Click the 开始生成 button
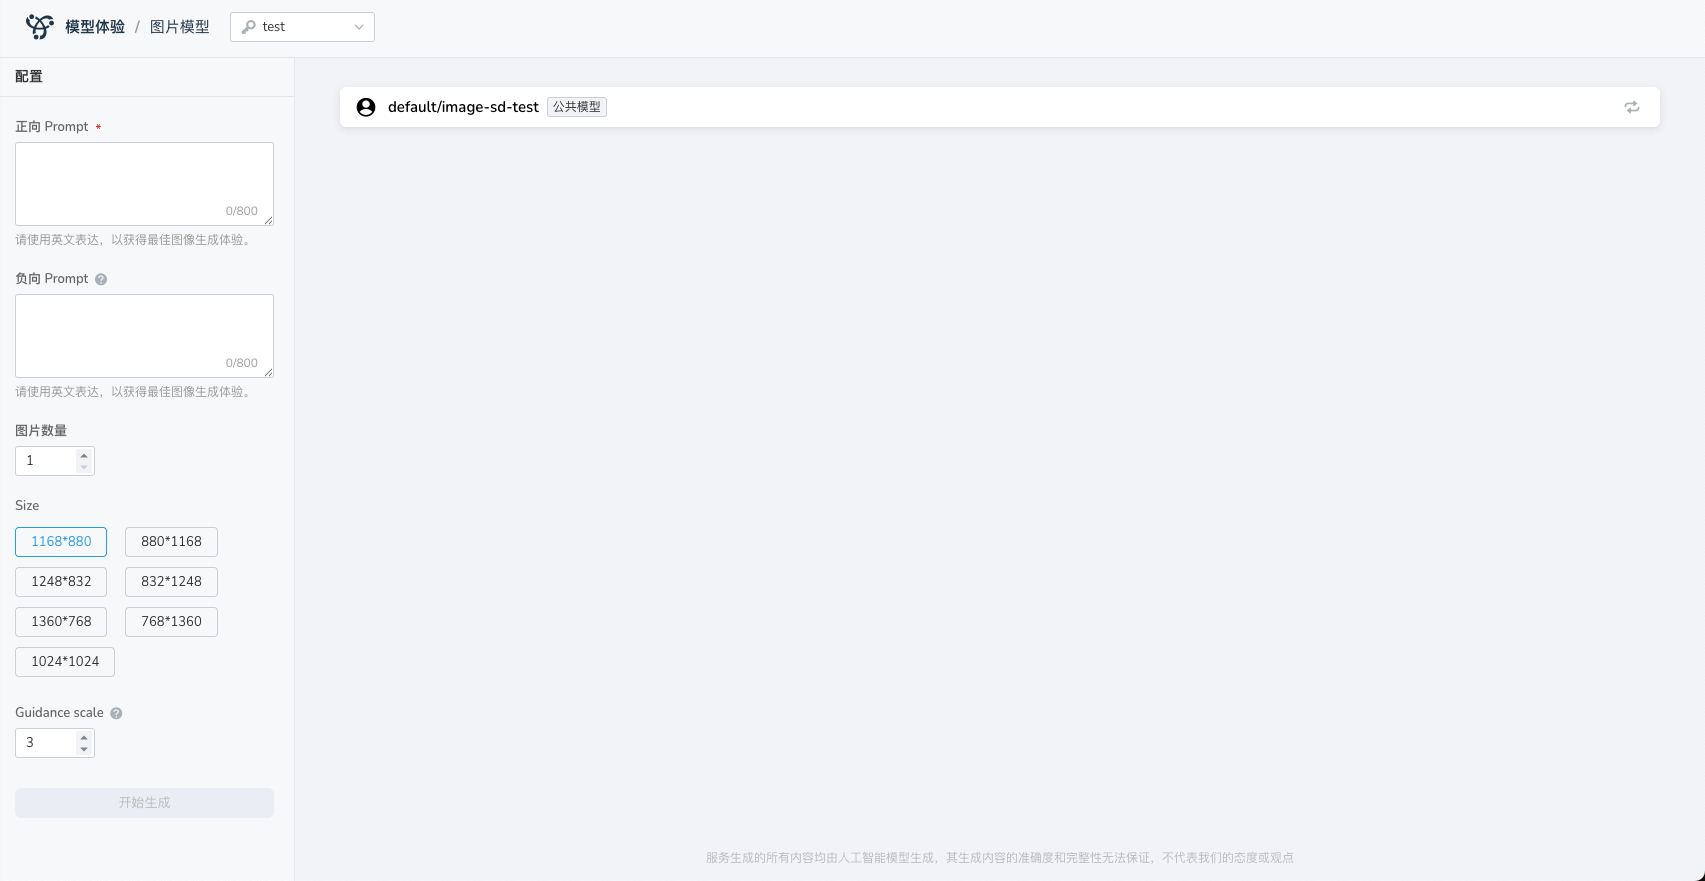This screenshot has width=1705, height=881. [144, 802]
